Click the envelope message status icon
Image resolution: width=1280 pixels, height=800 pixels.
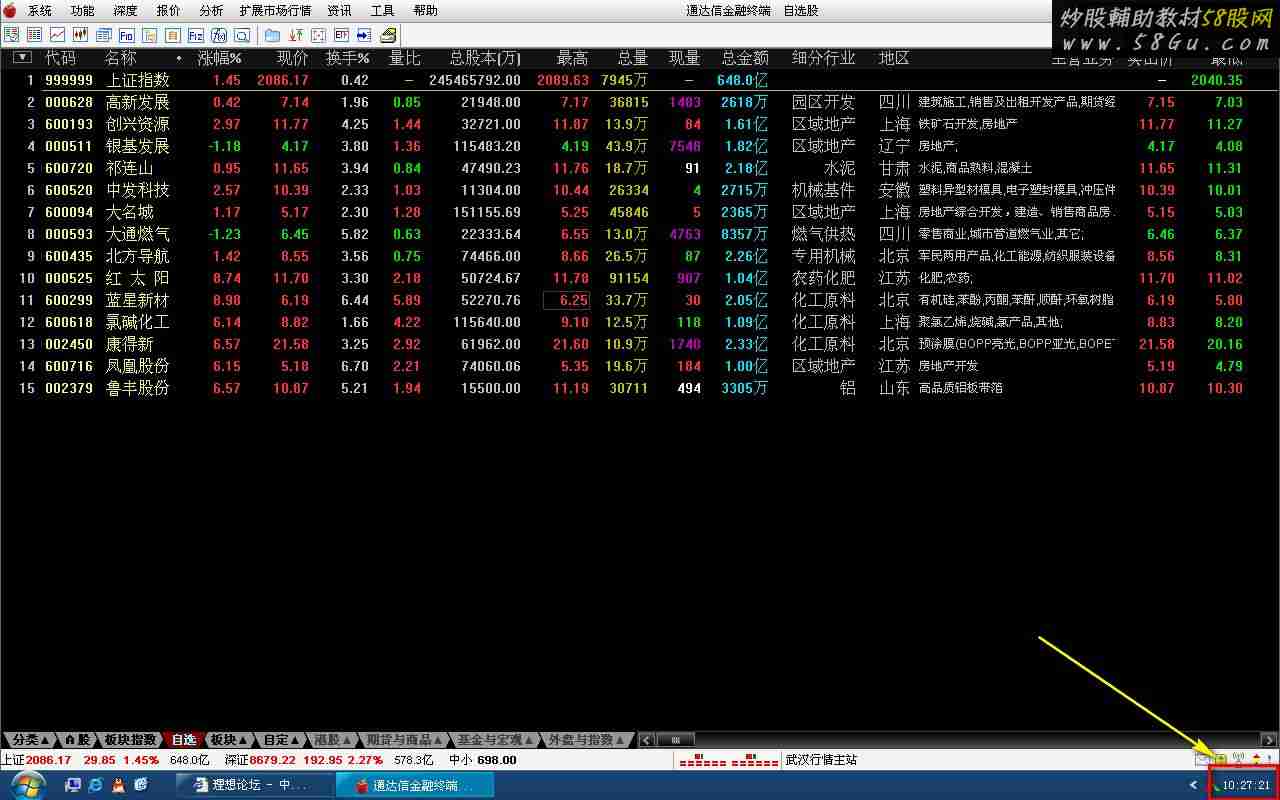pyautogui.click(x=1203, y=759)
